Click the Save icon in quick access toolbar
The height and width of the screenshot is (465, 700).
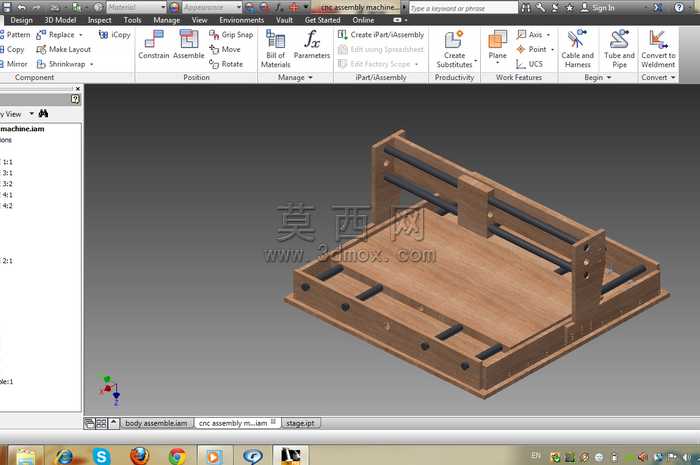(7, 7)
